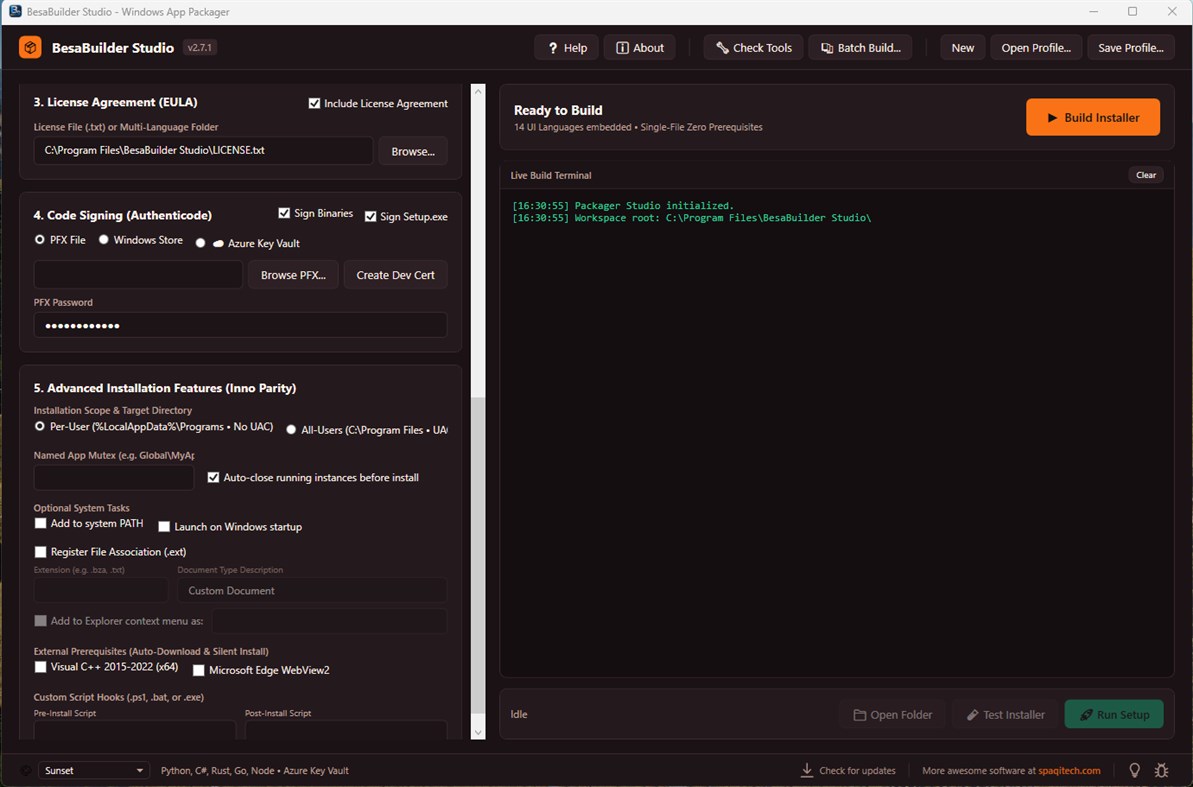Click the app icon in the title bar
The image size is (1193, 787).
click(x=14, y=11)
